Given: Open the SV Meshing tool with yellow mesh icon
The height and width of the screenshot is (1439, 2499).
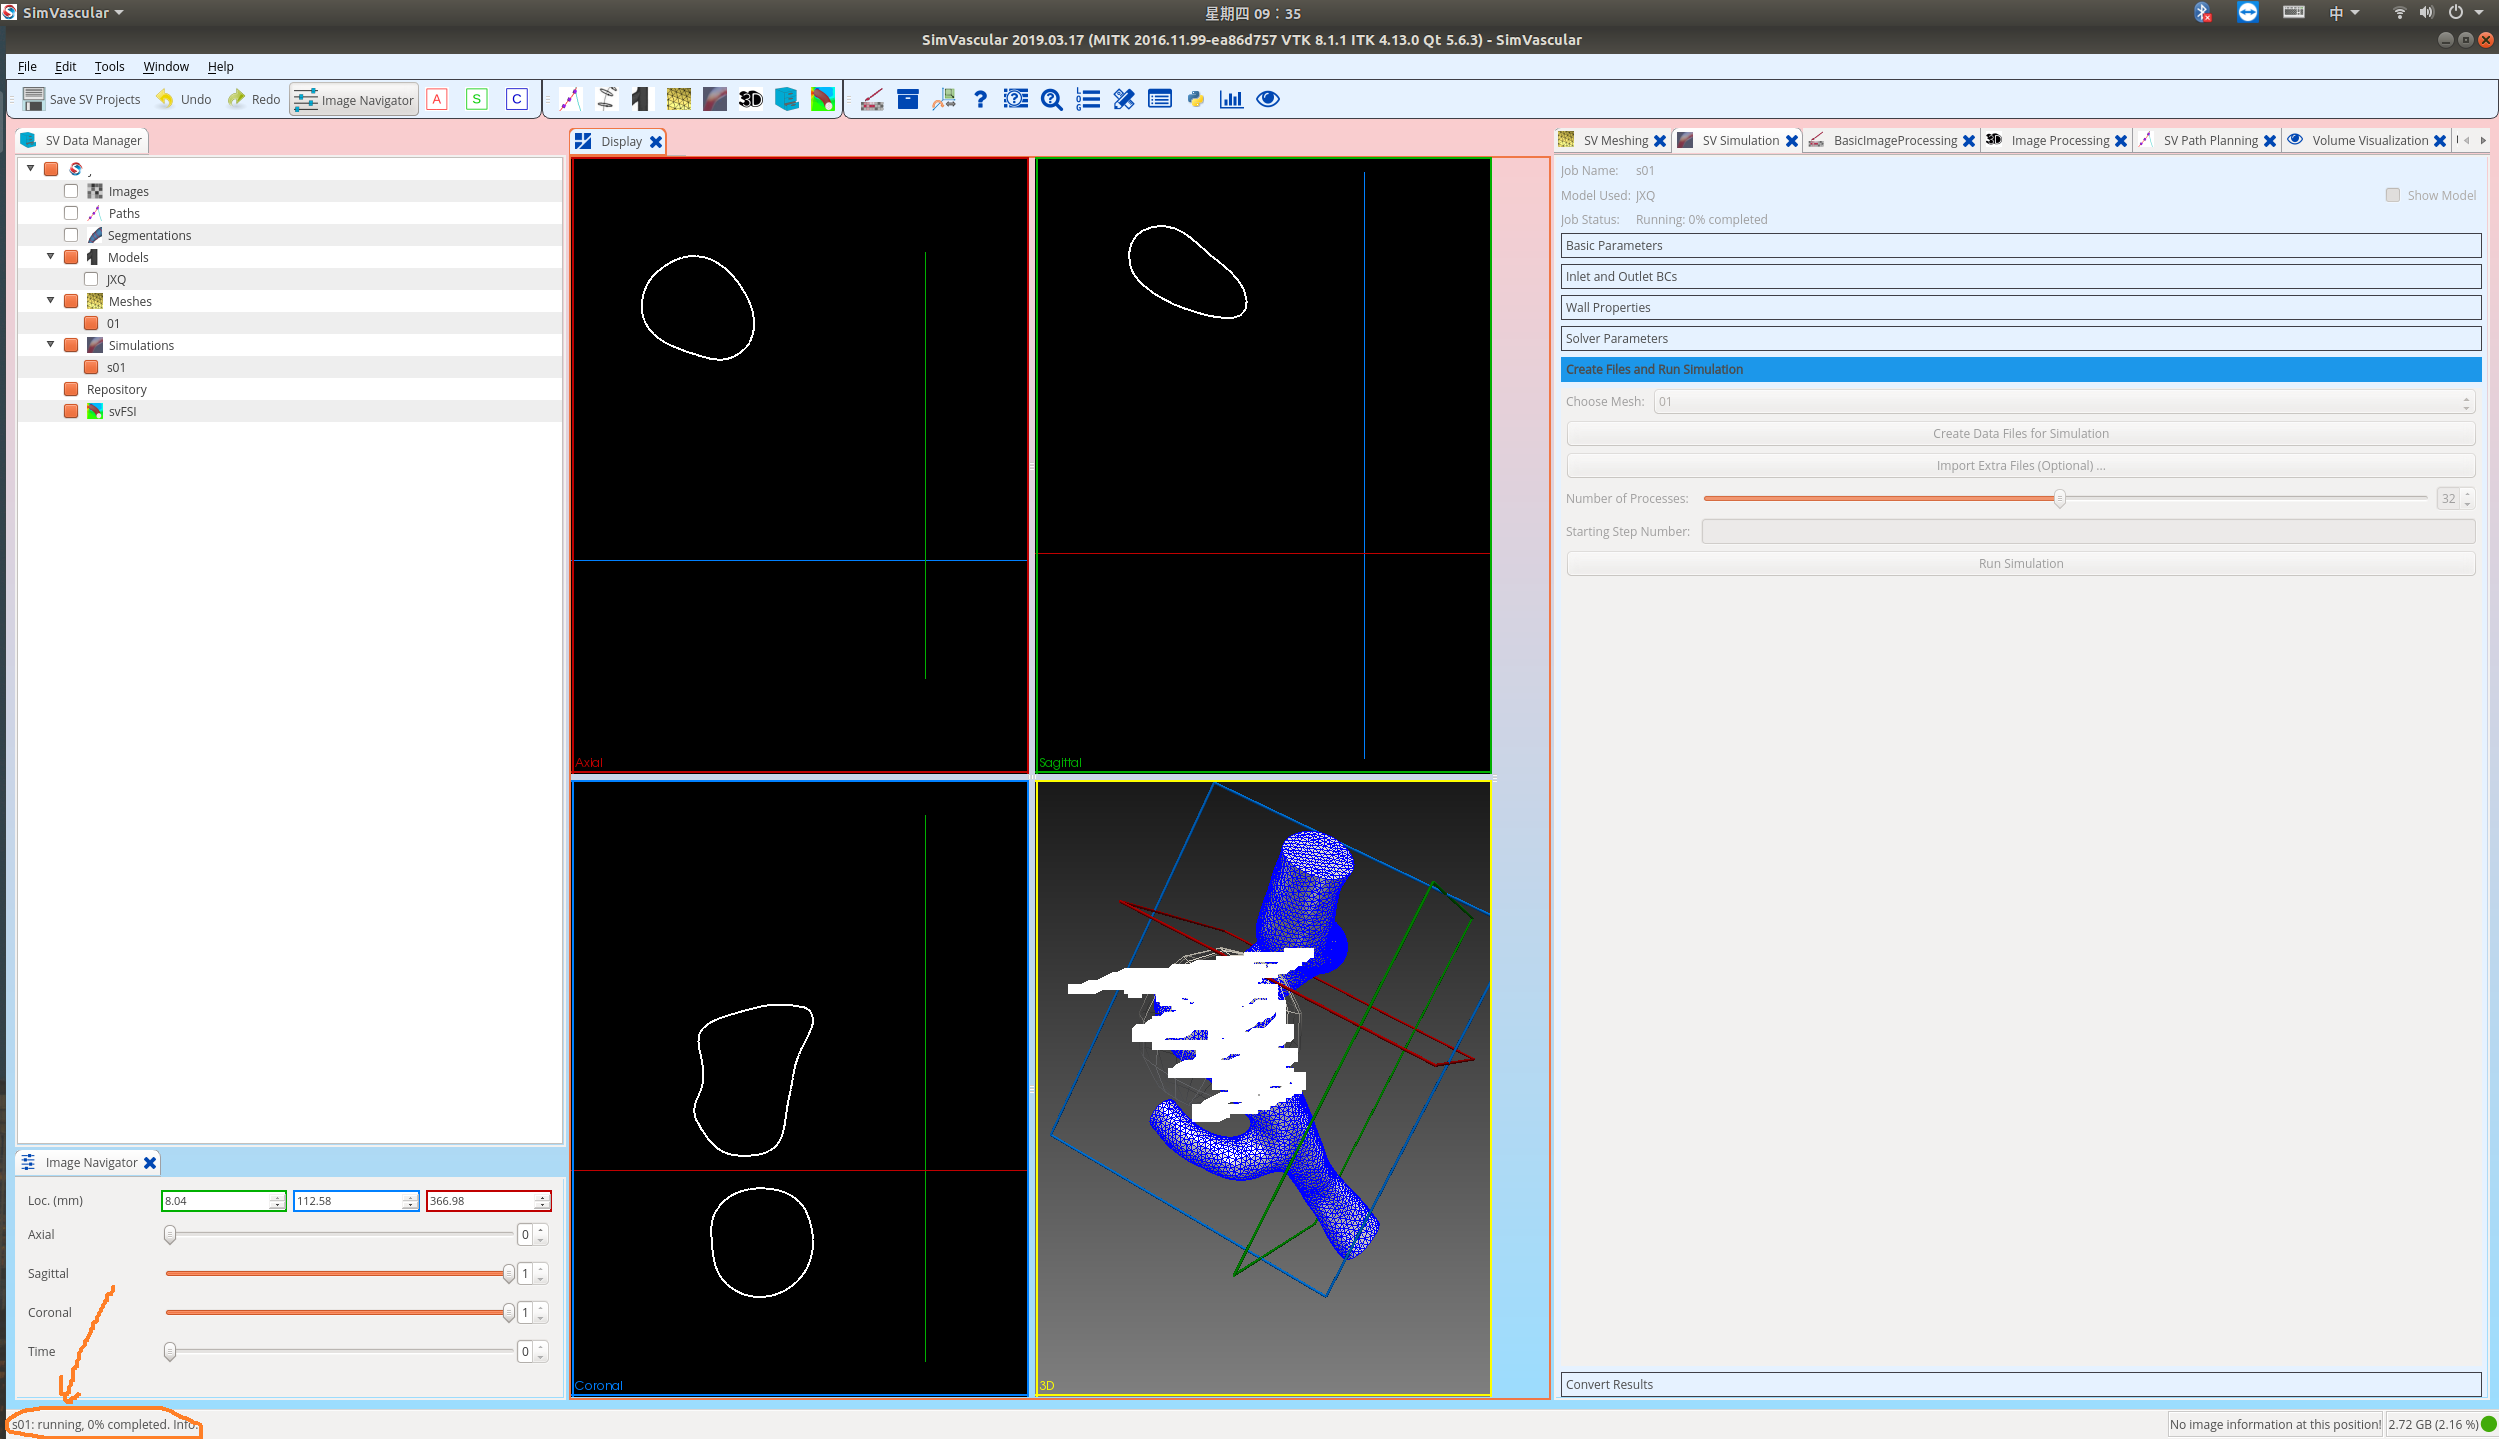Looking at the screenshot, I should click(679, 99).
